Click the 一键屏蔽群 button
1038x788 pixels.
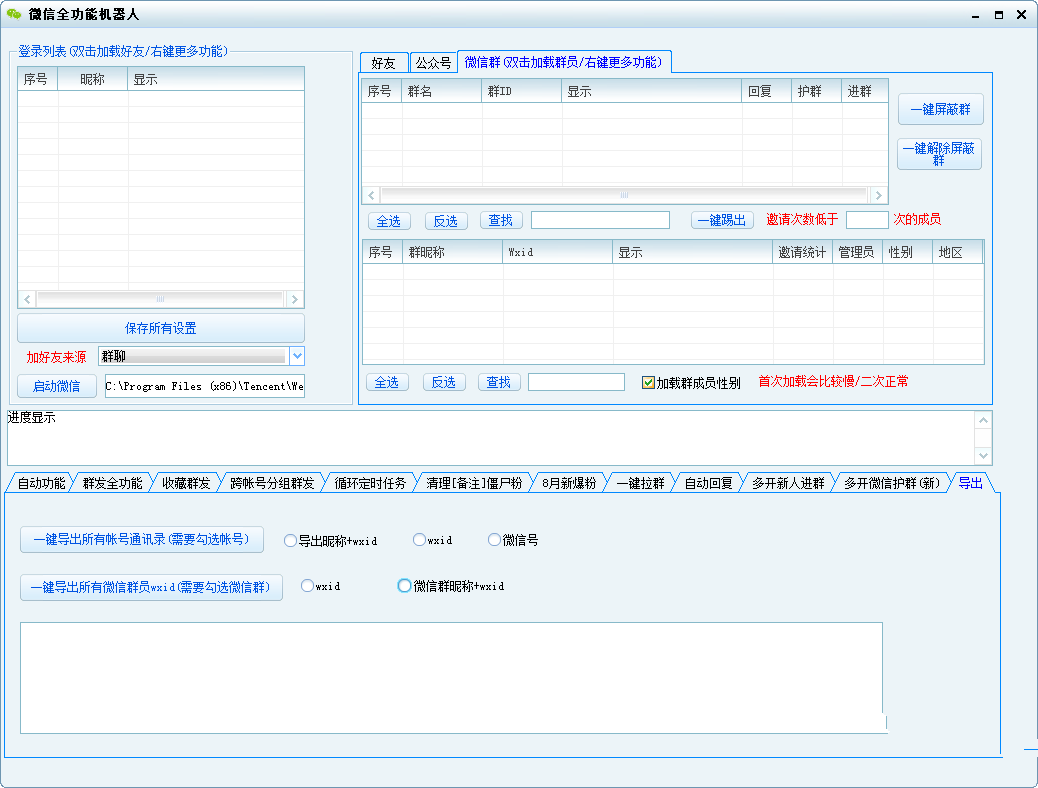coord(941,109)
